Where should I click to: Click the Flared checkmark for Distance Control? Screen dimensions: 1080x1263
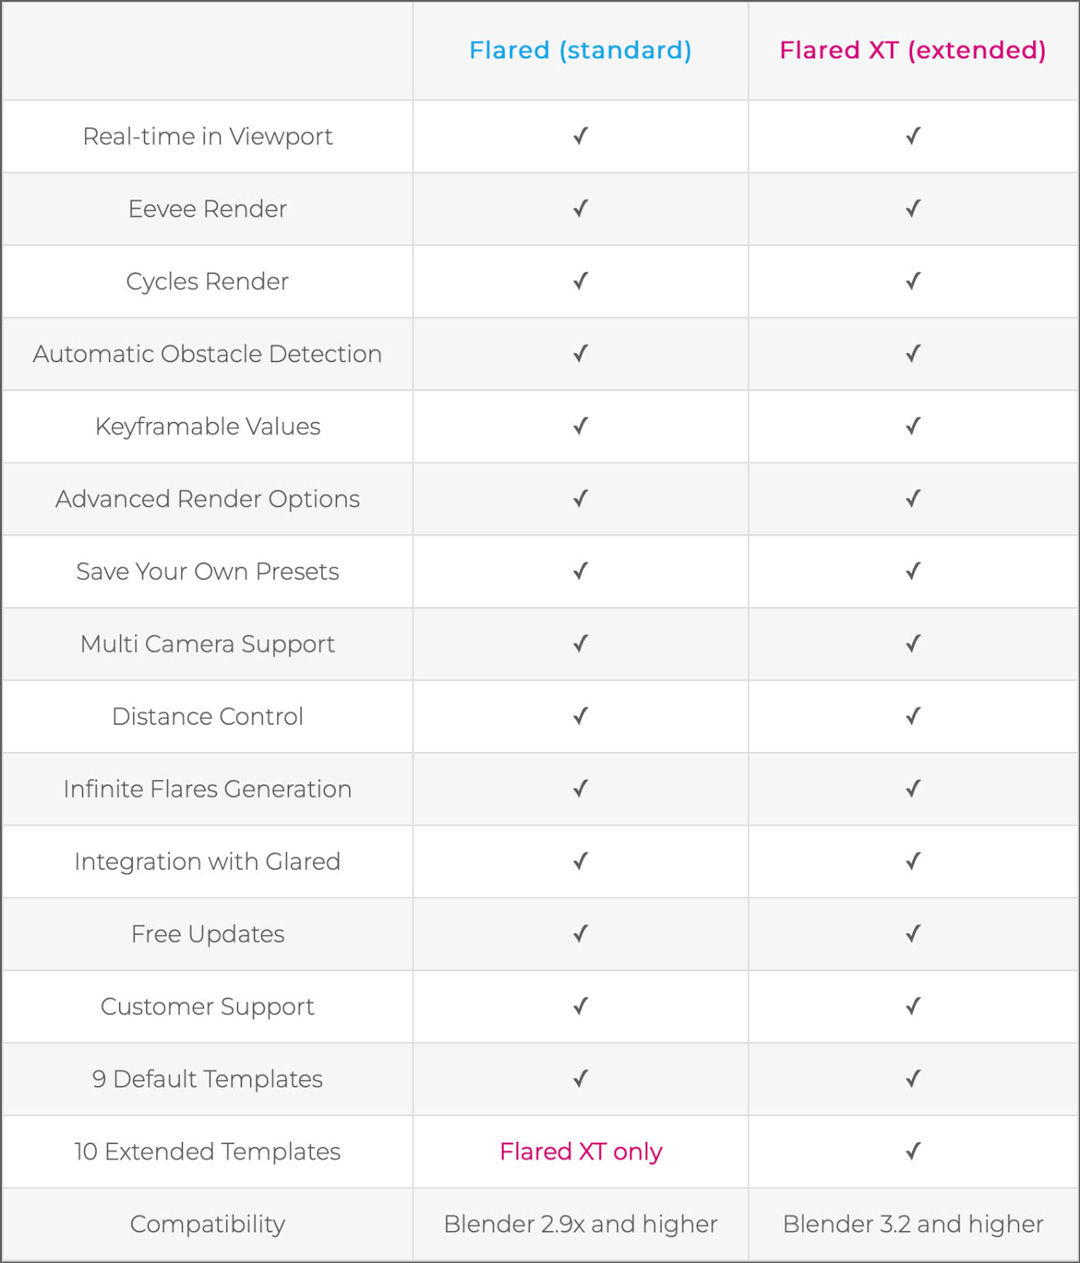click(580, 716)
